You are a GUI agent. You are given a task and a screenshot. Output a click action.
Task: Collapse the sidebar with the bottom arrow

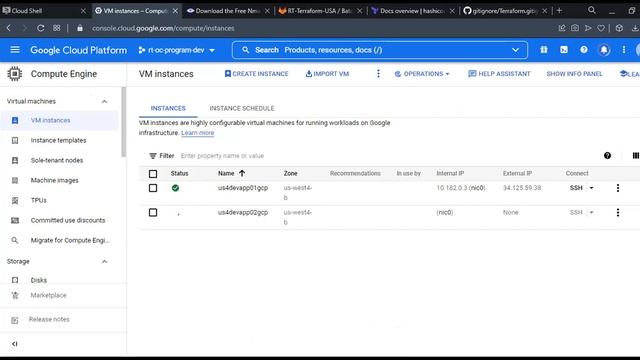15,344
